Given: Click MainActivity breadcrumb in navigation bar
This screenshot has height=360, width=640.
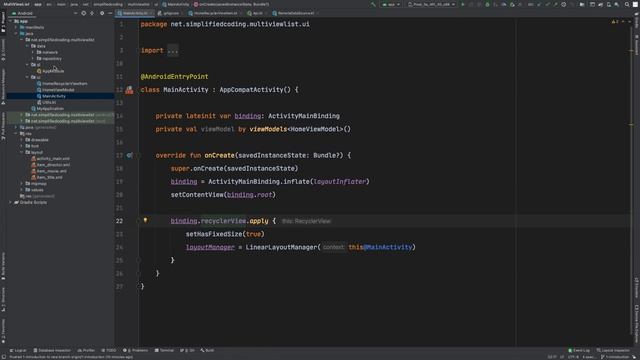Looking at the screenshot, I should click(x=176, y=4).
